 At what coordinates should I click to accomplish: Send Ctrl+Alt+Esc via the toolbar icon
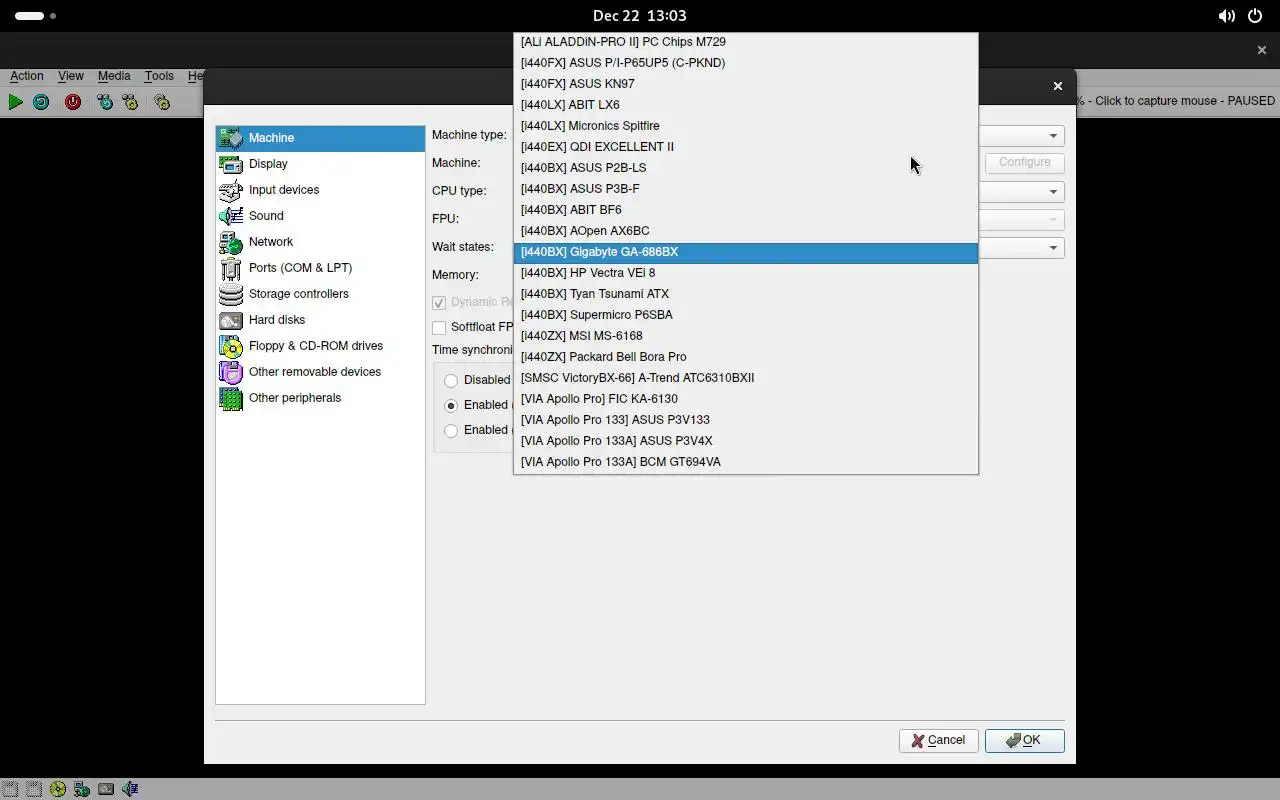pyautogui.click(x=130, y=102)
